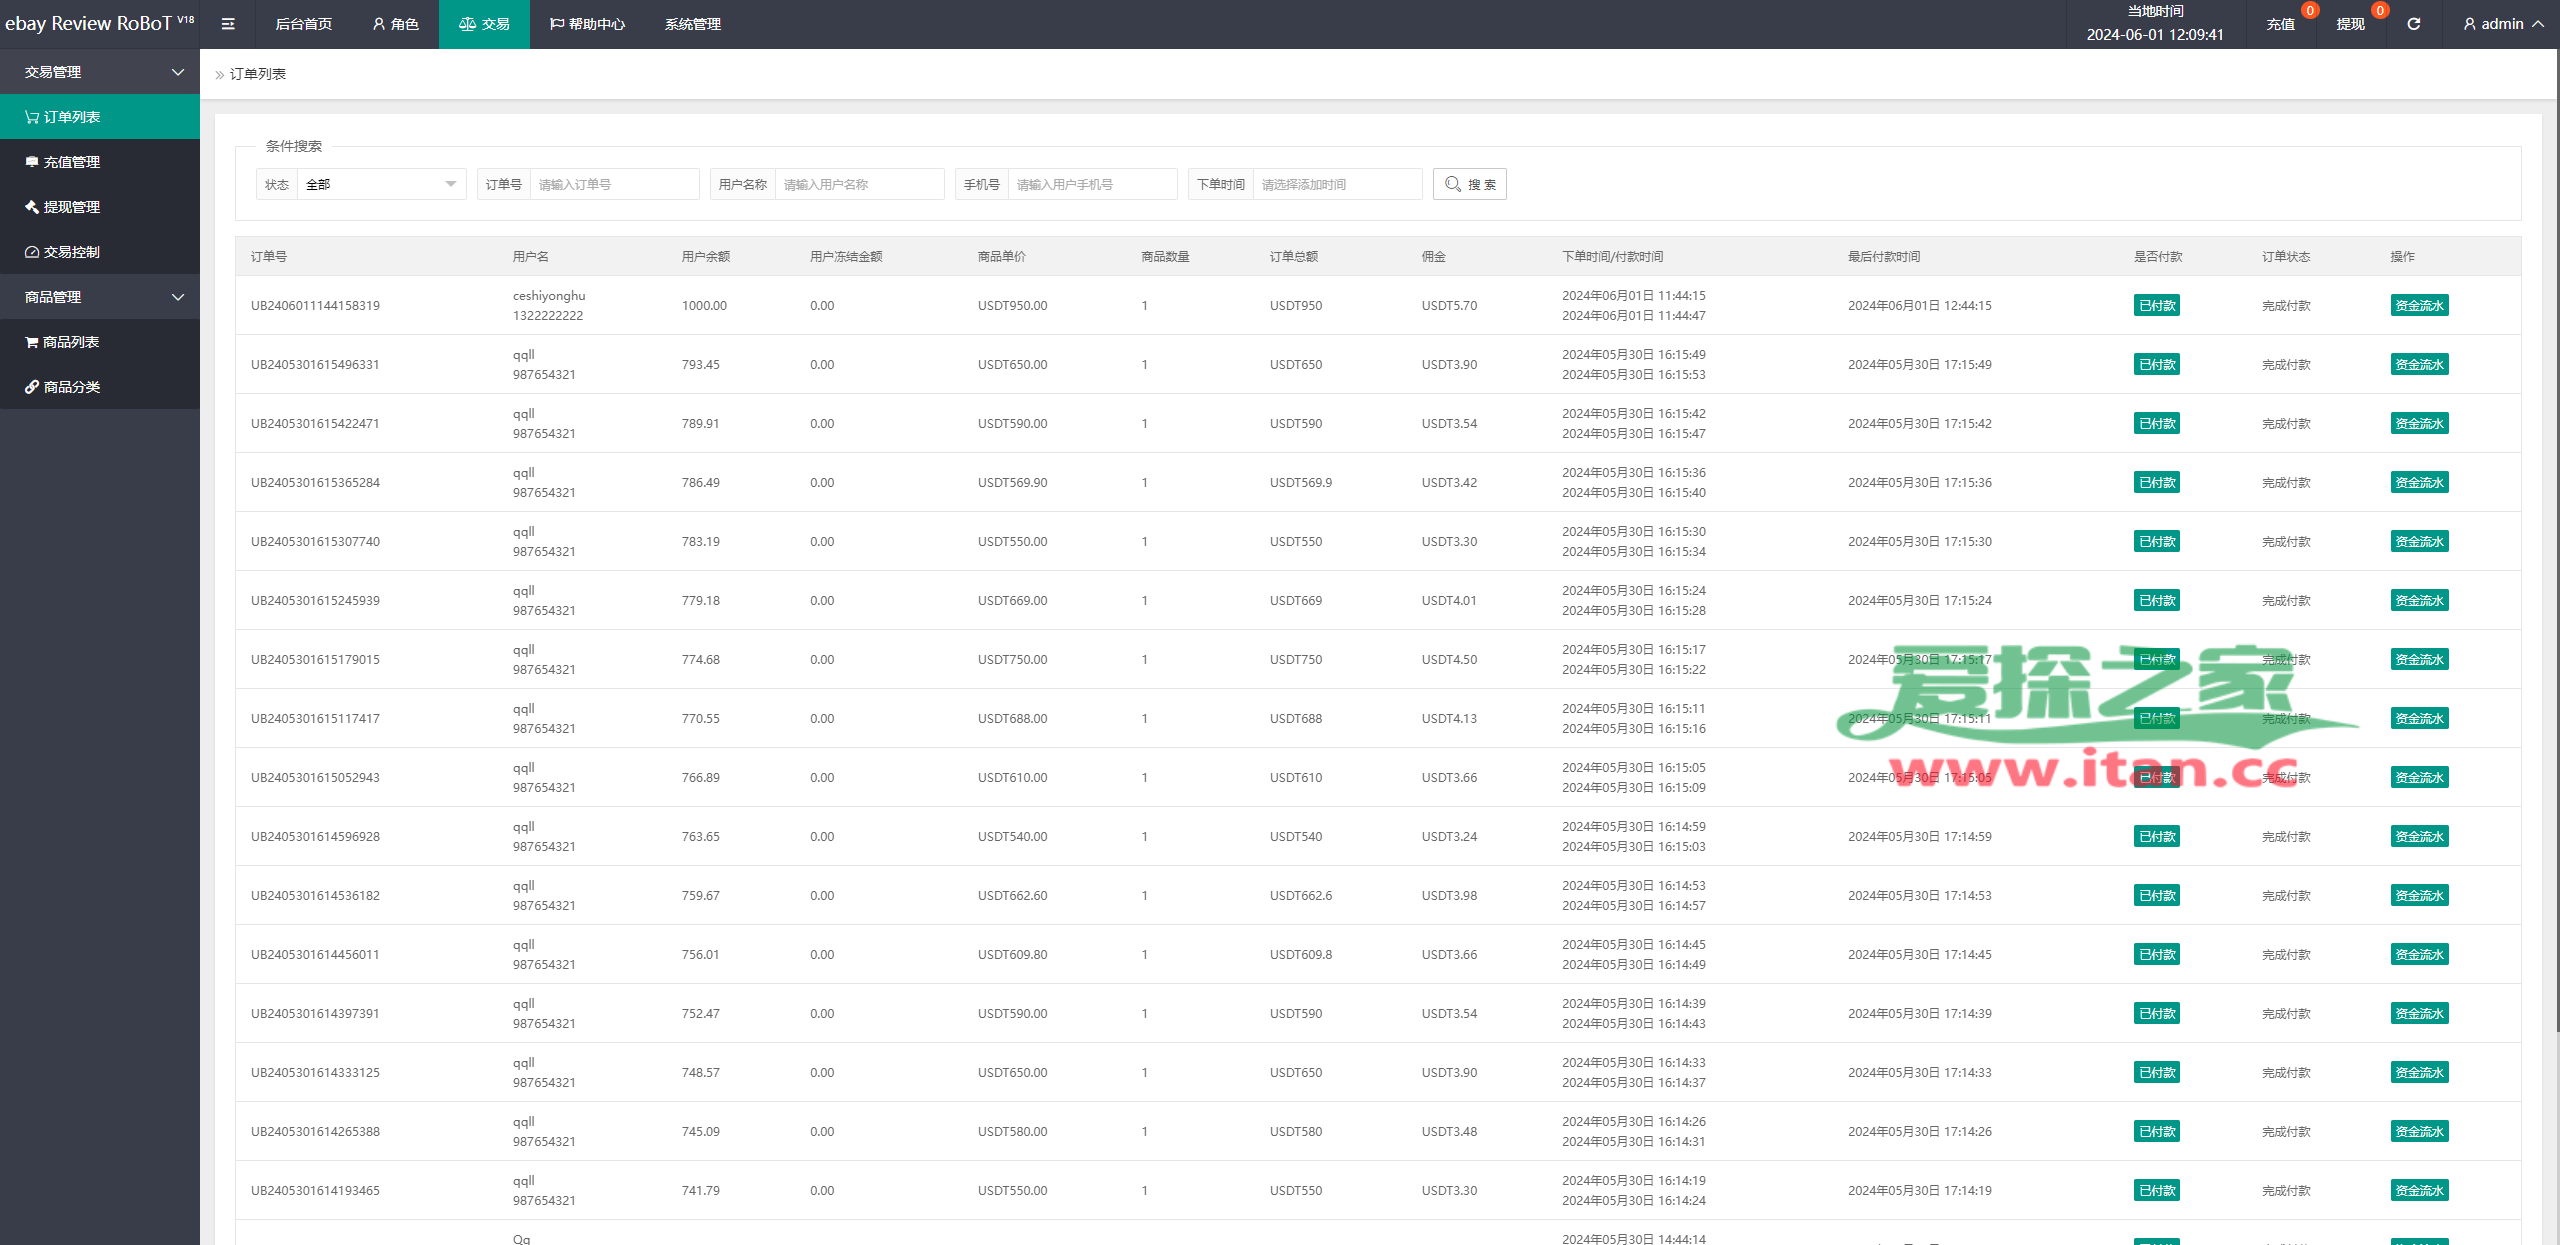
Task: Open 提现管理 in the sidebar
Action: (x=100, y=207)
